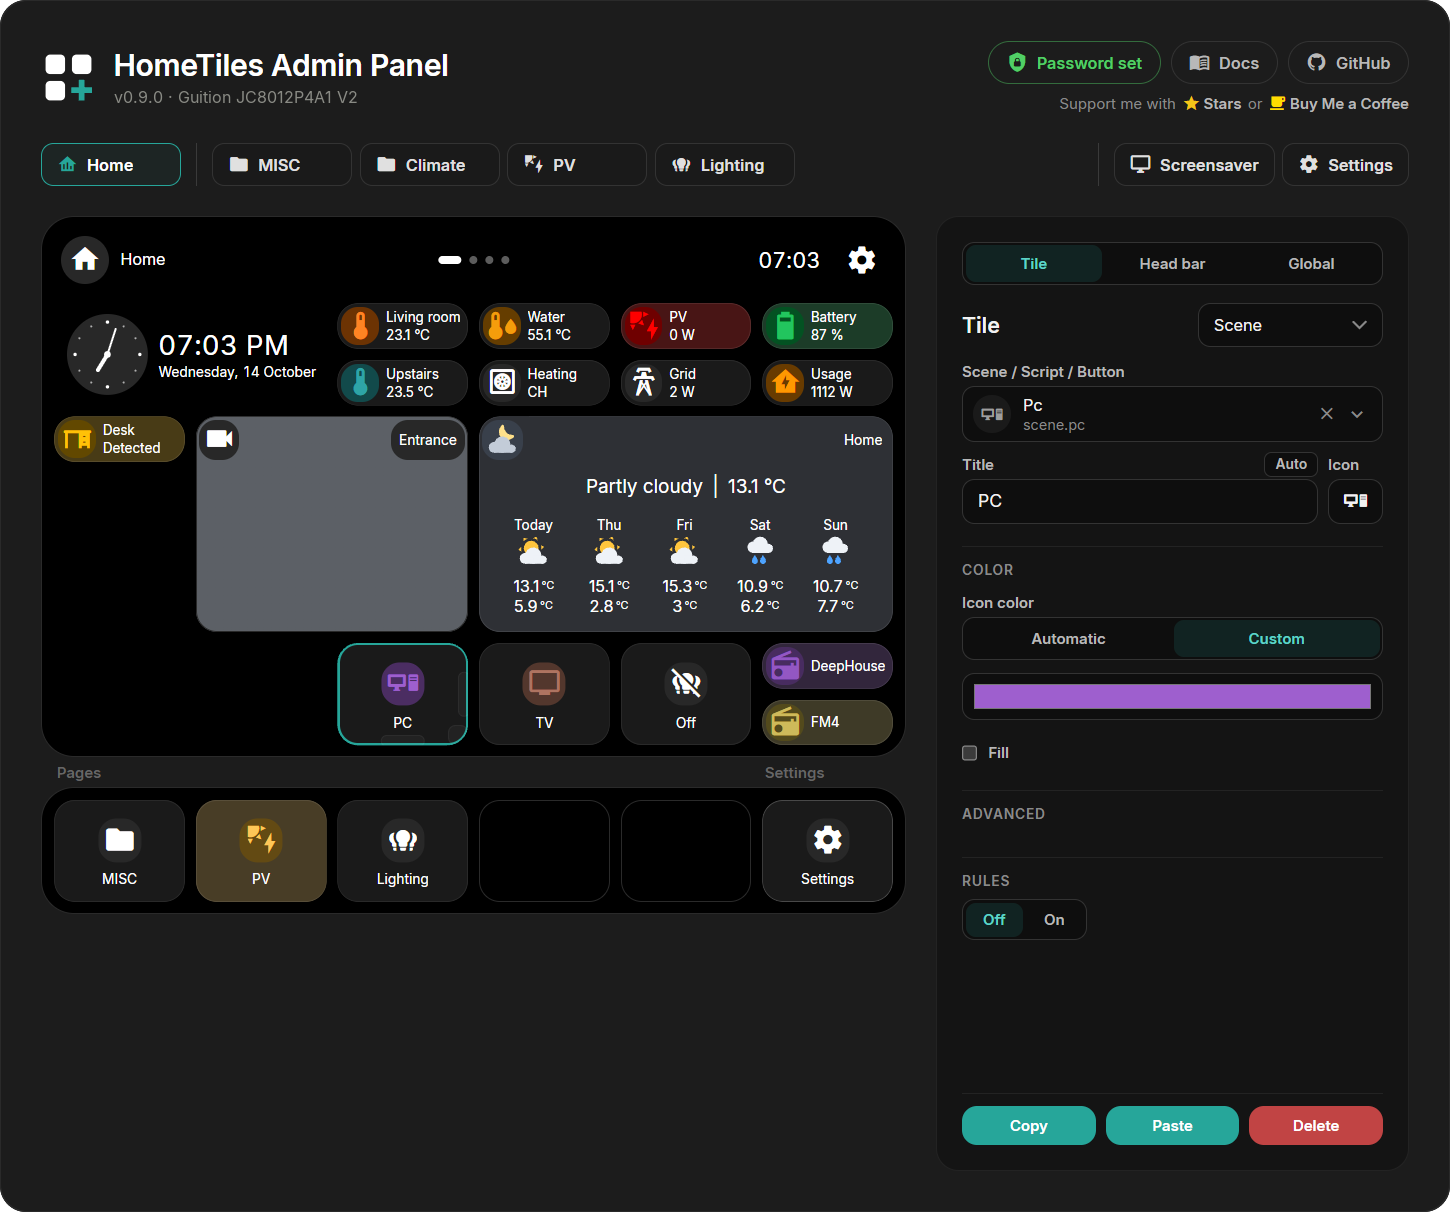Select the Grid 2 W tile
Screen dimensions: 1450x1212
pos(686,383)
